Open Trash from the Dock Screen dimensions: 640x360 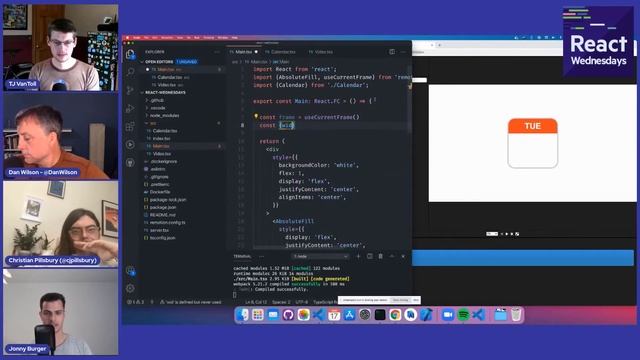coord(516,315)
